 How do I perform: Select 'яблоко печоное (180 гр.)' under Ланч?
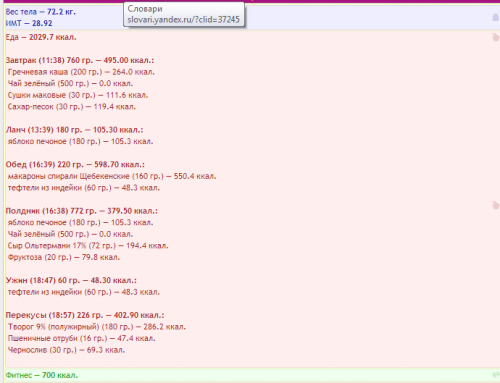point(80,142)
